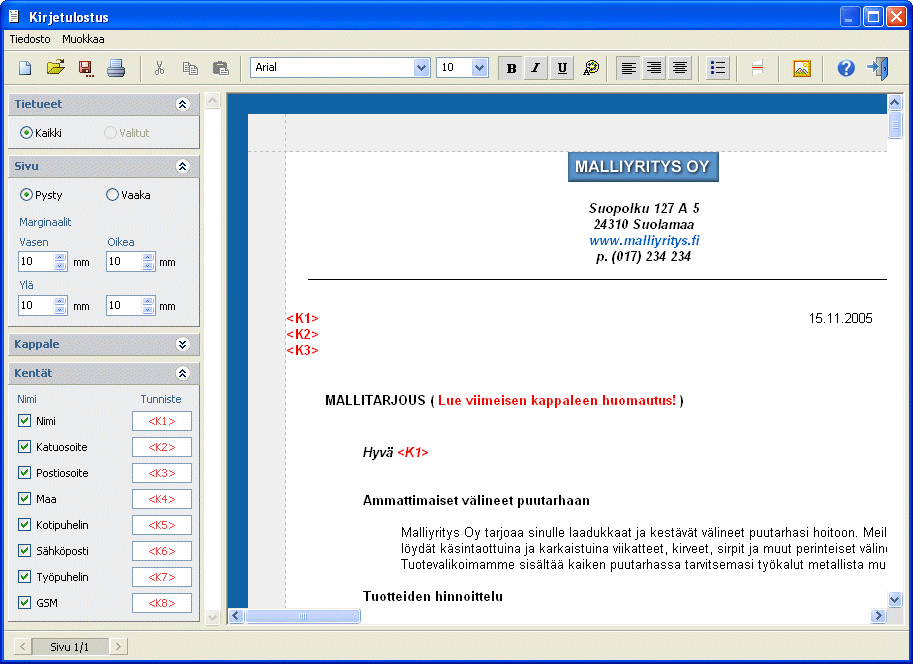Screen dimensions: 913x664
Task: Open help with question mark icon
Action: tap(846, 68)
